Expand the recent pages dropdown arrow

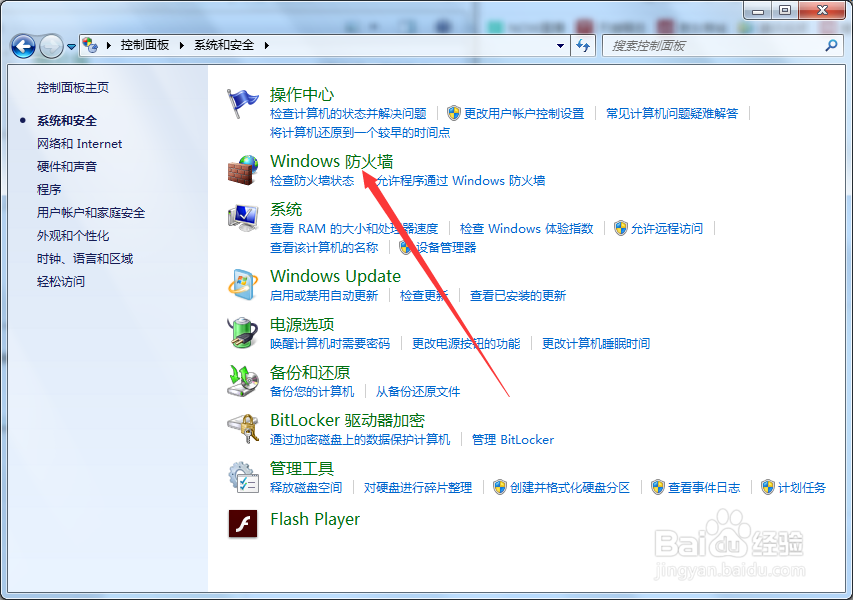point(70,45)
